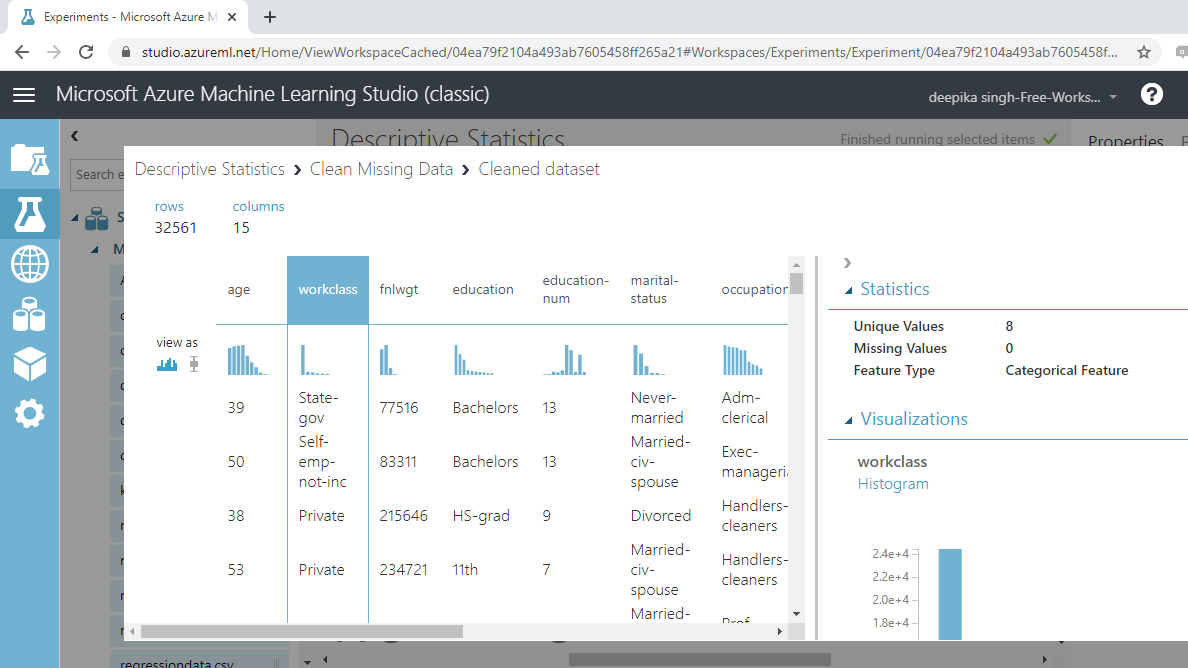This screenshot has width=1188, height=668.
Task: Click the Experiments browser tab
Action: point(129,17)
